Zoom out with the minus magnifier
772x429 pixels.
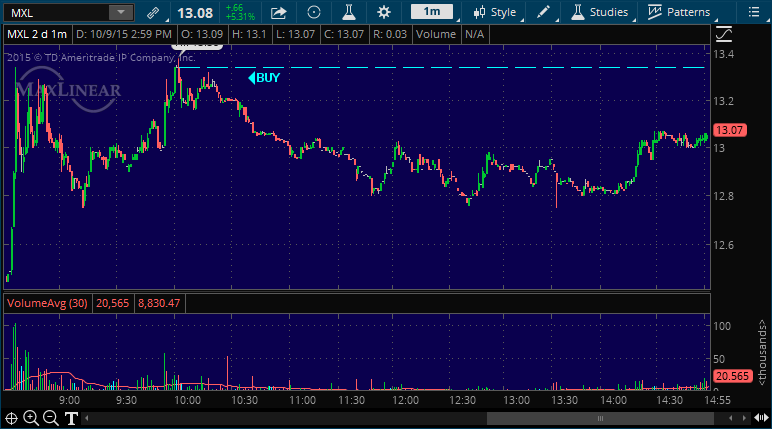(x=52, y=418)
